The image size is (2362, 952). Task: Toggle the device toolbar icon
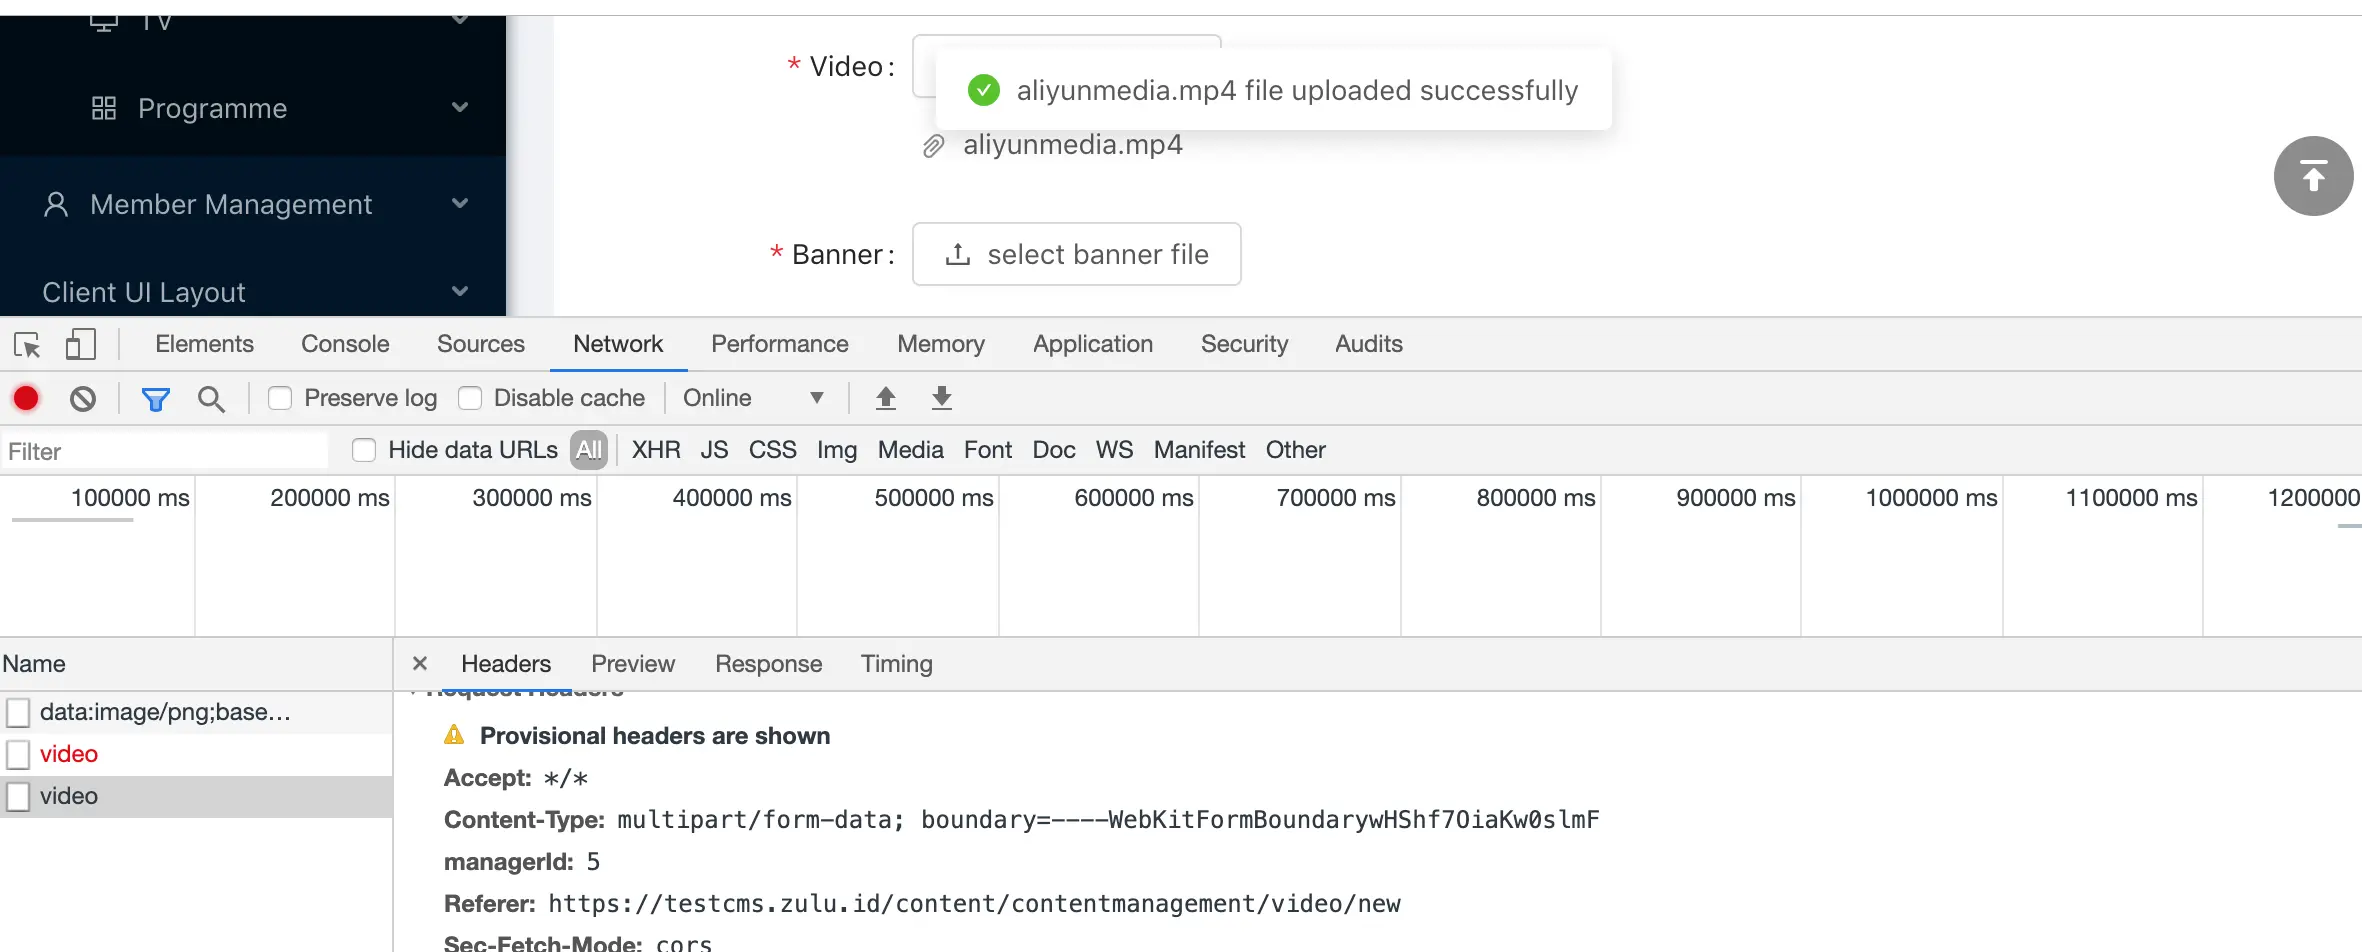(x=80, y=345)
